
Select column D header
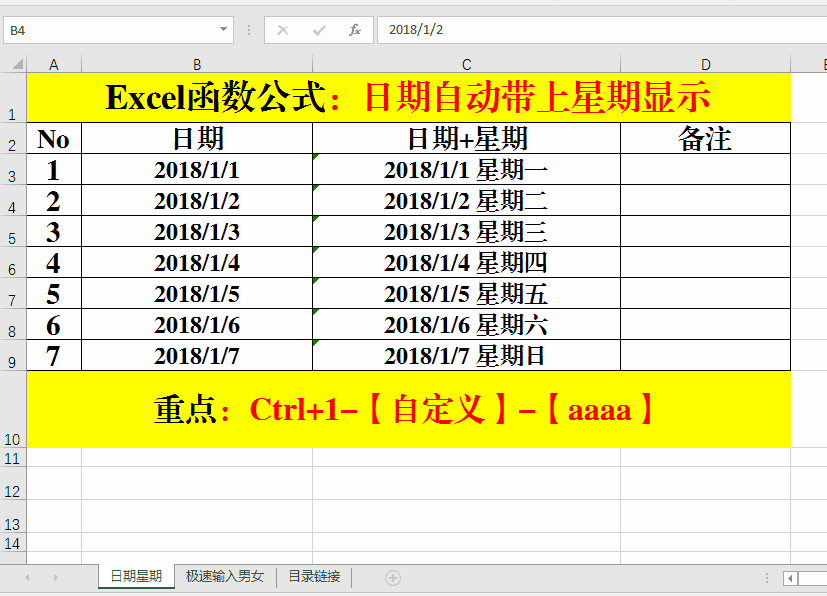pyautogui.click(x=705, y=64)
